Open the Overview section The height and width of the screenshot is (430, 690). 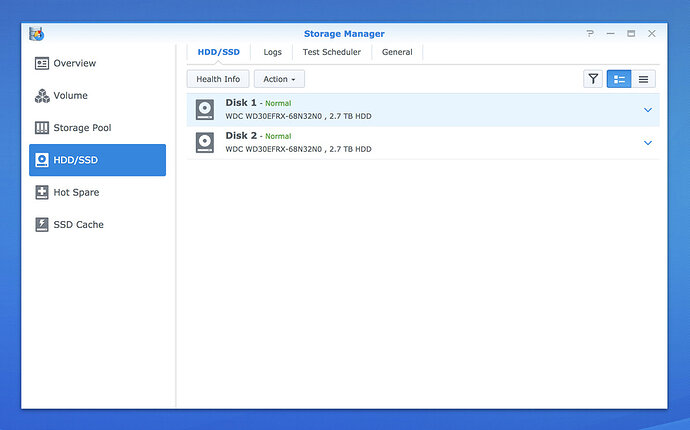point(97,63)
